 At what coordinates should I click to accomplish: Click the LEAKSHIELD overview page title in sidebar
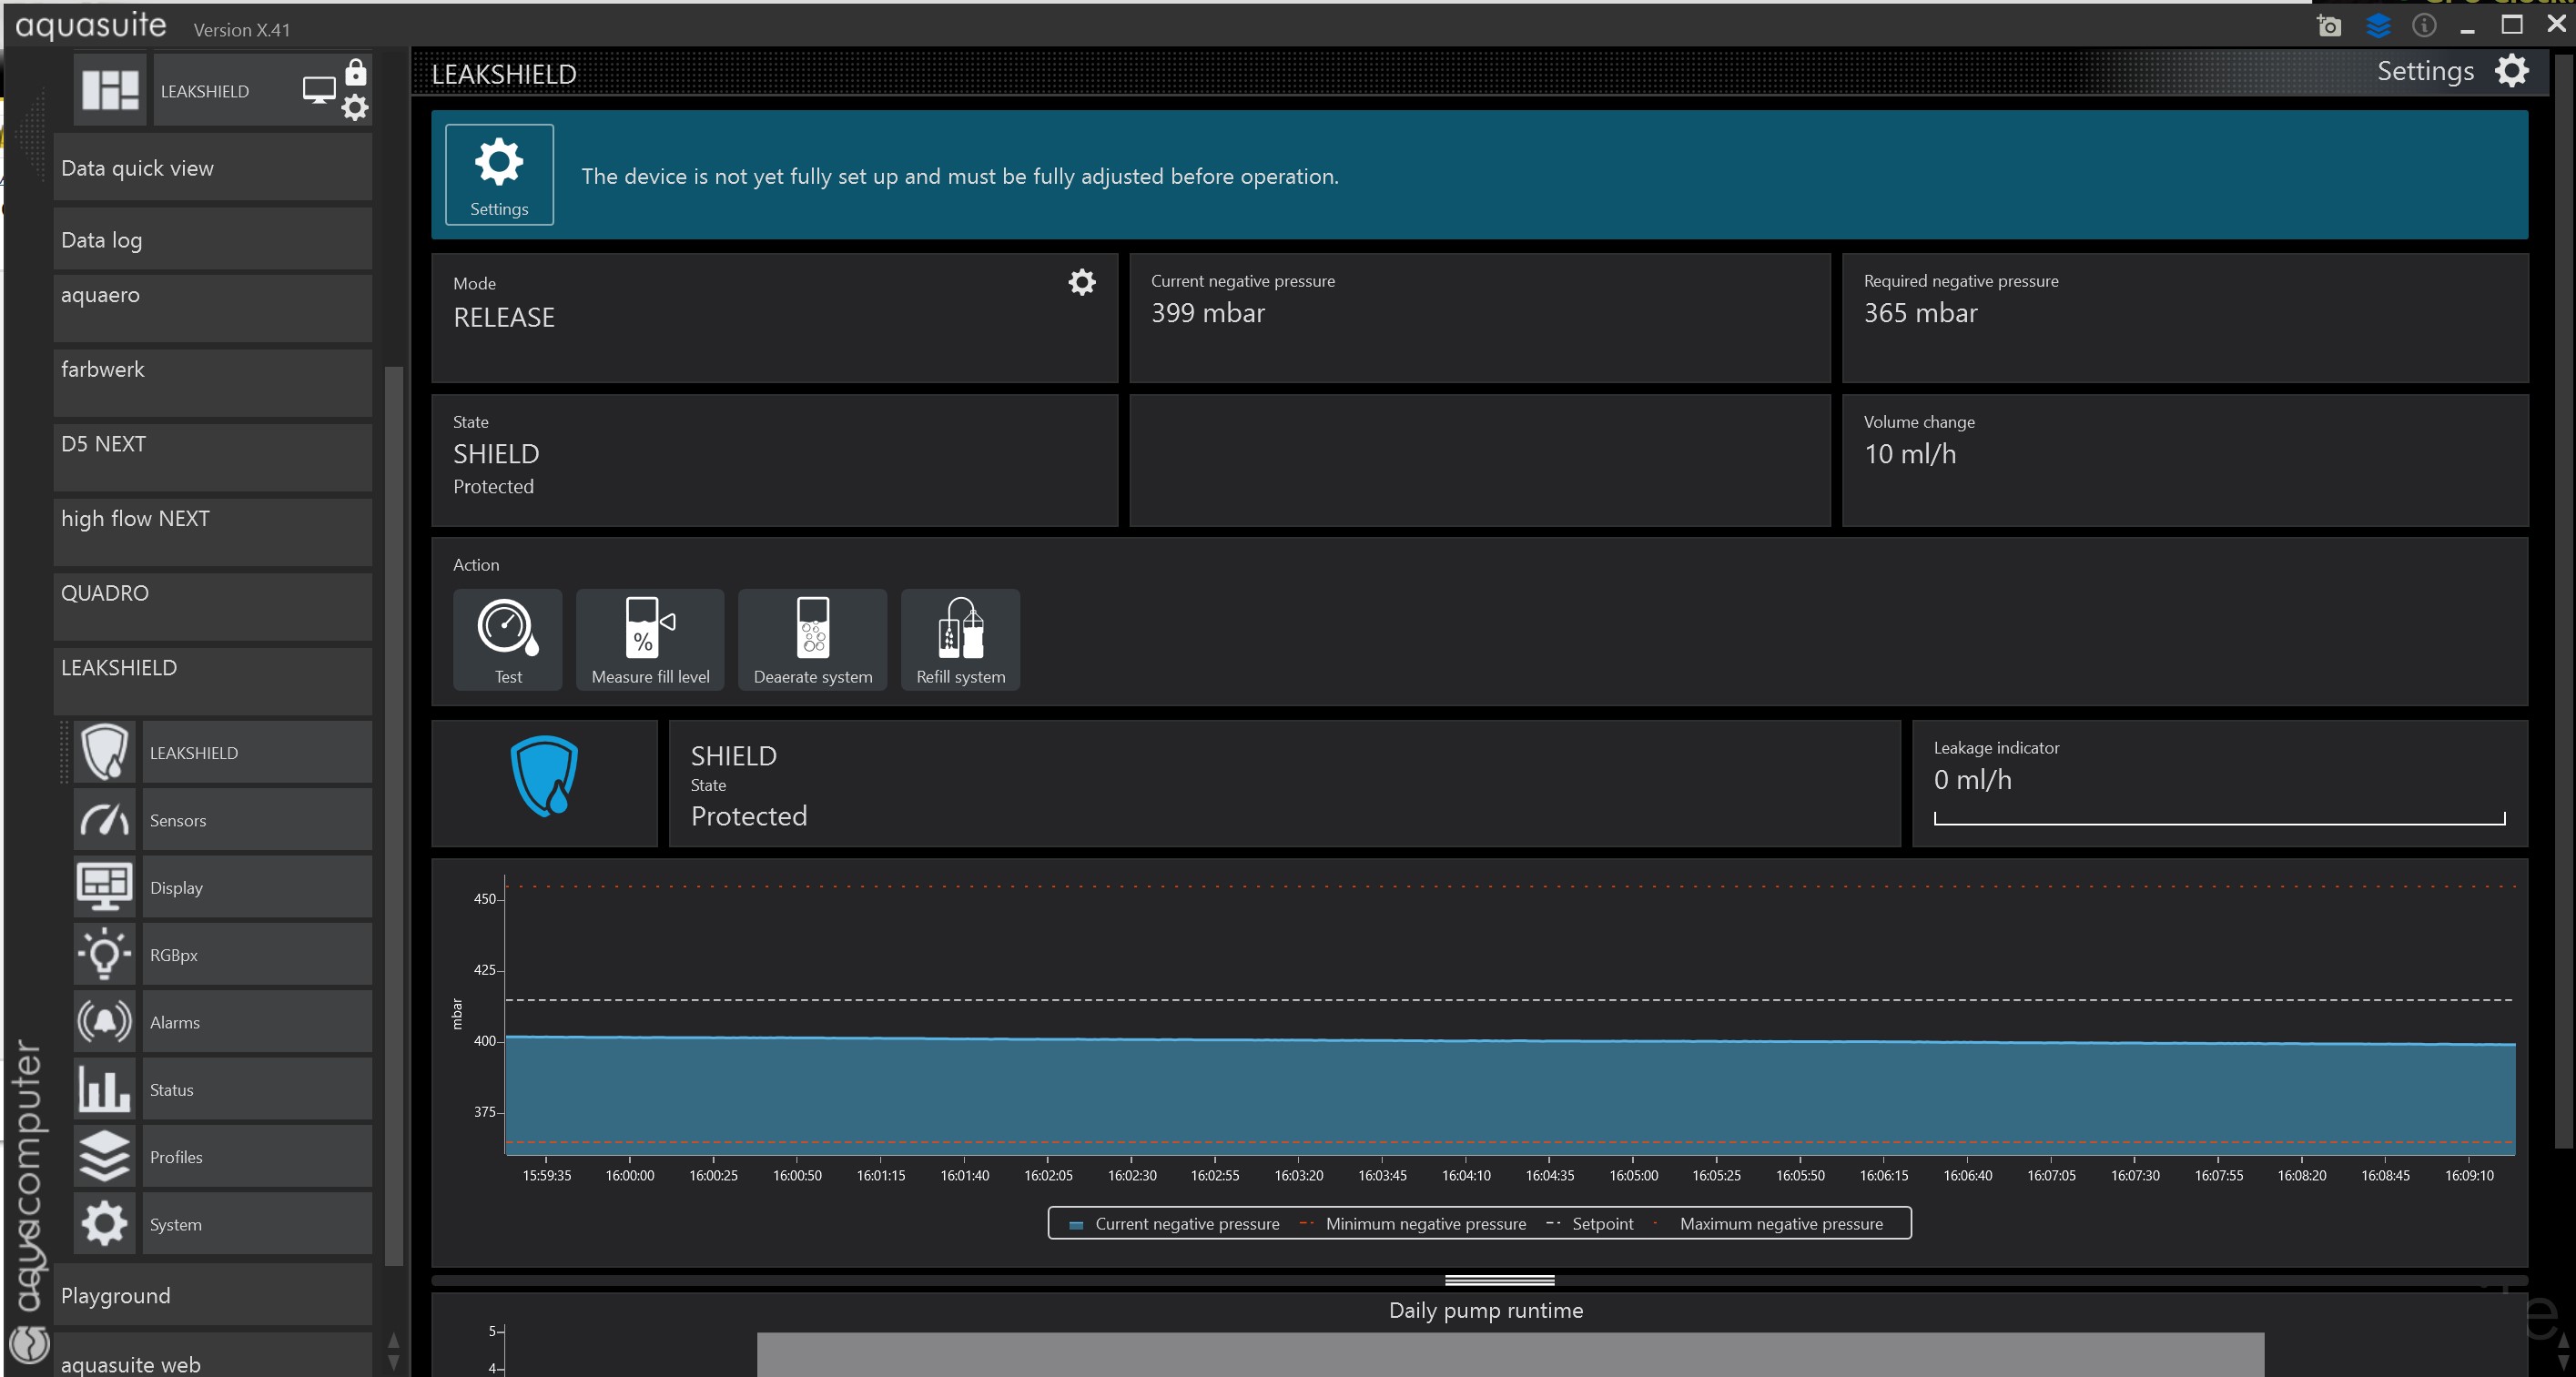point(205,91)
